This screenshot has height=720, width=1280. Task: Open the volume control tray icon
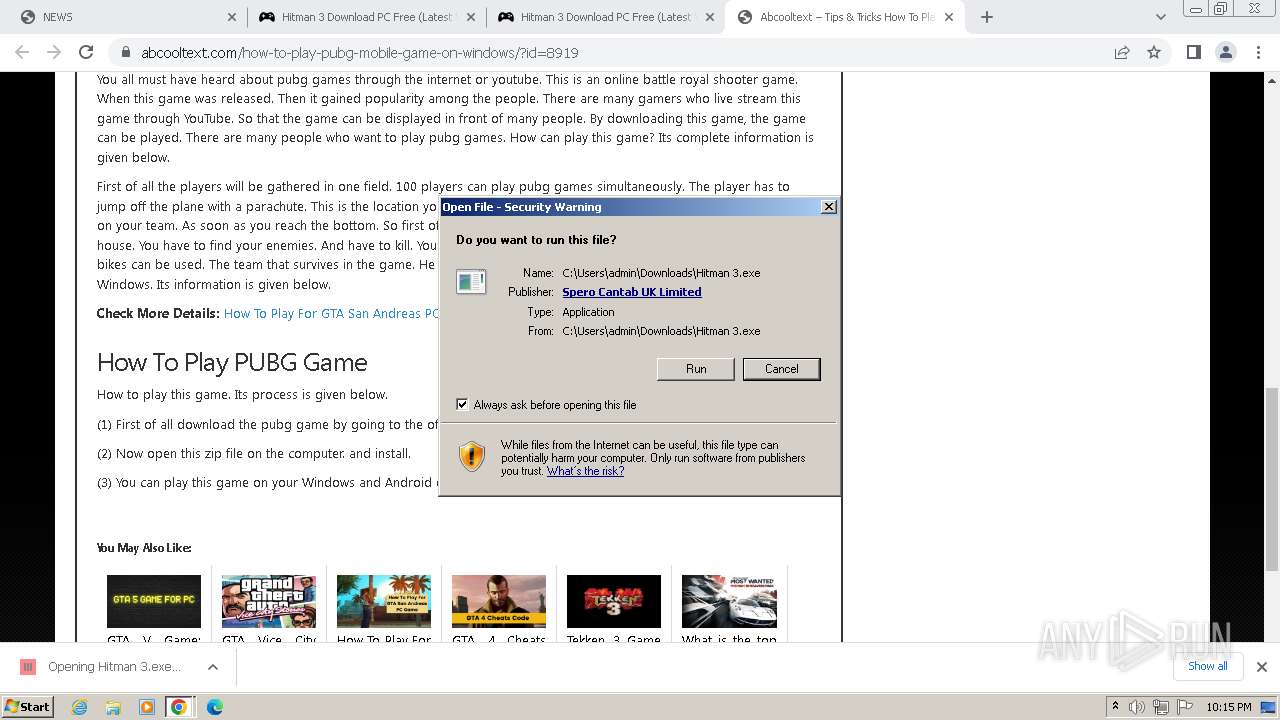(1137, 707)
